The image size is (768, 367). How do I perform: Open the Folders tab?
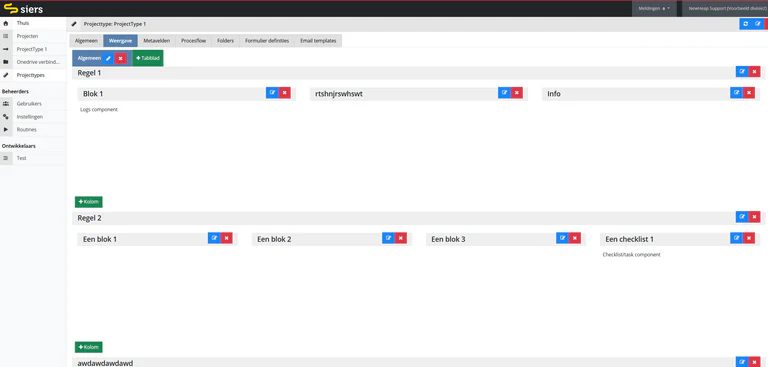point(225,41)
